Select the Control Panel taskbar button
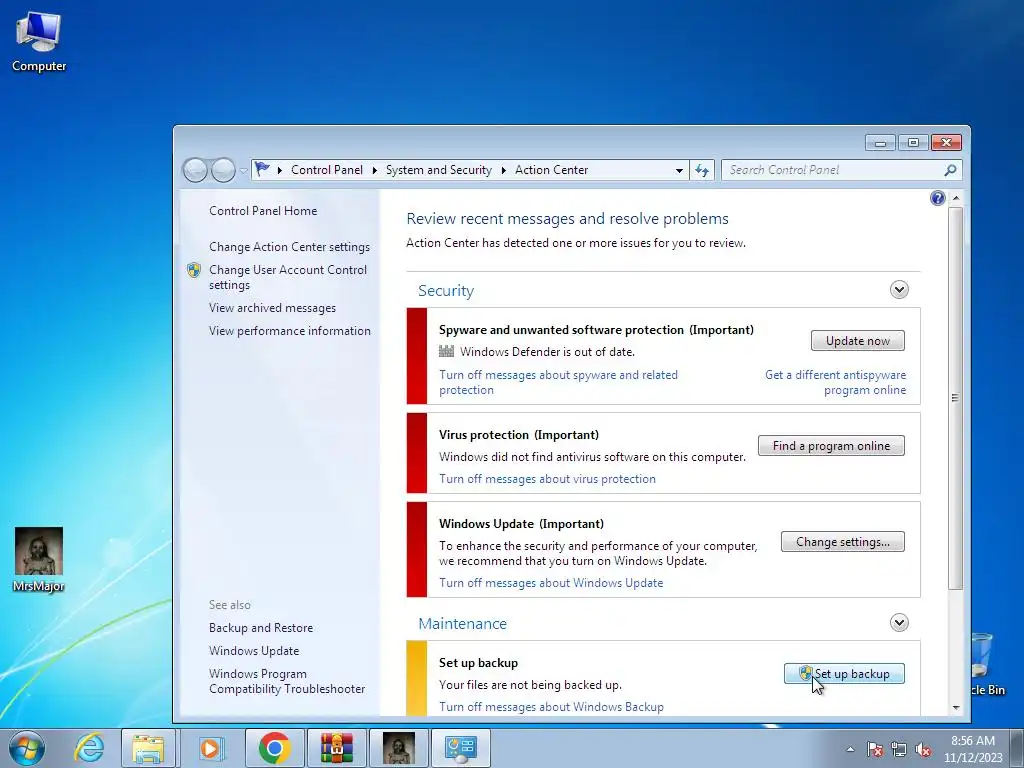 point(460,748)
